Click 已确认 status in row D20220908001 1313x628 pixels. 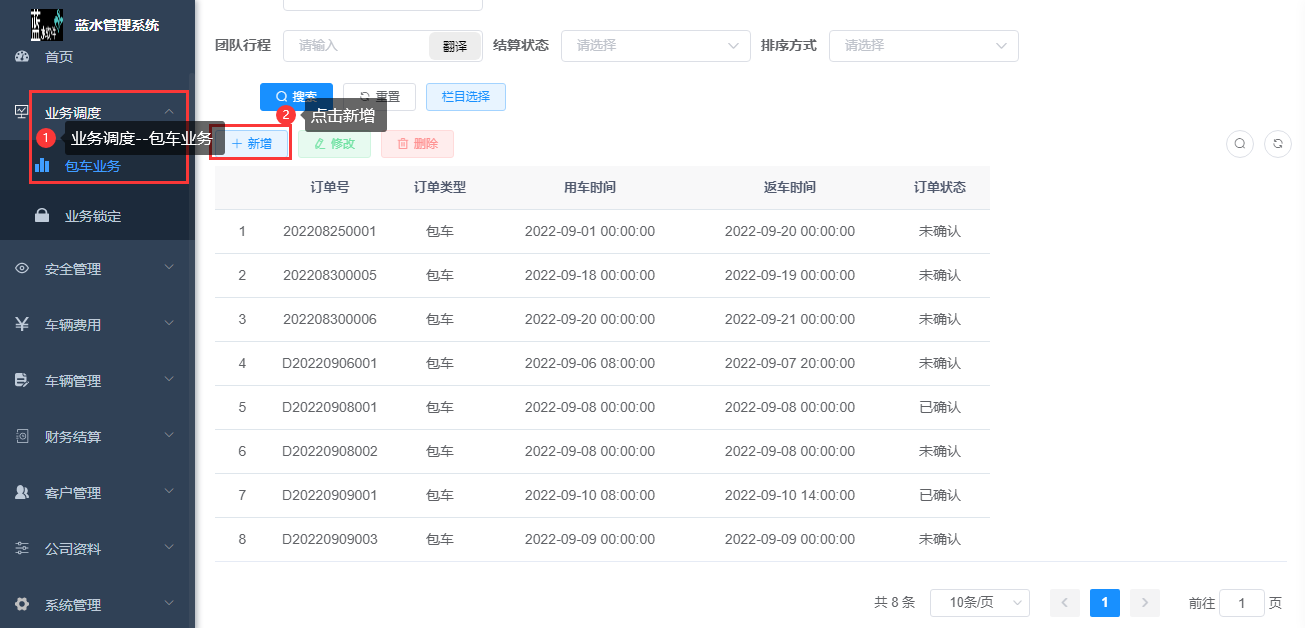point(940,408)
